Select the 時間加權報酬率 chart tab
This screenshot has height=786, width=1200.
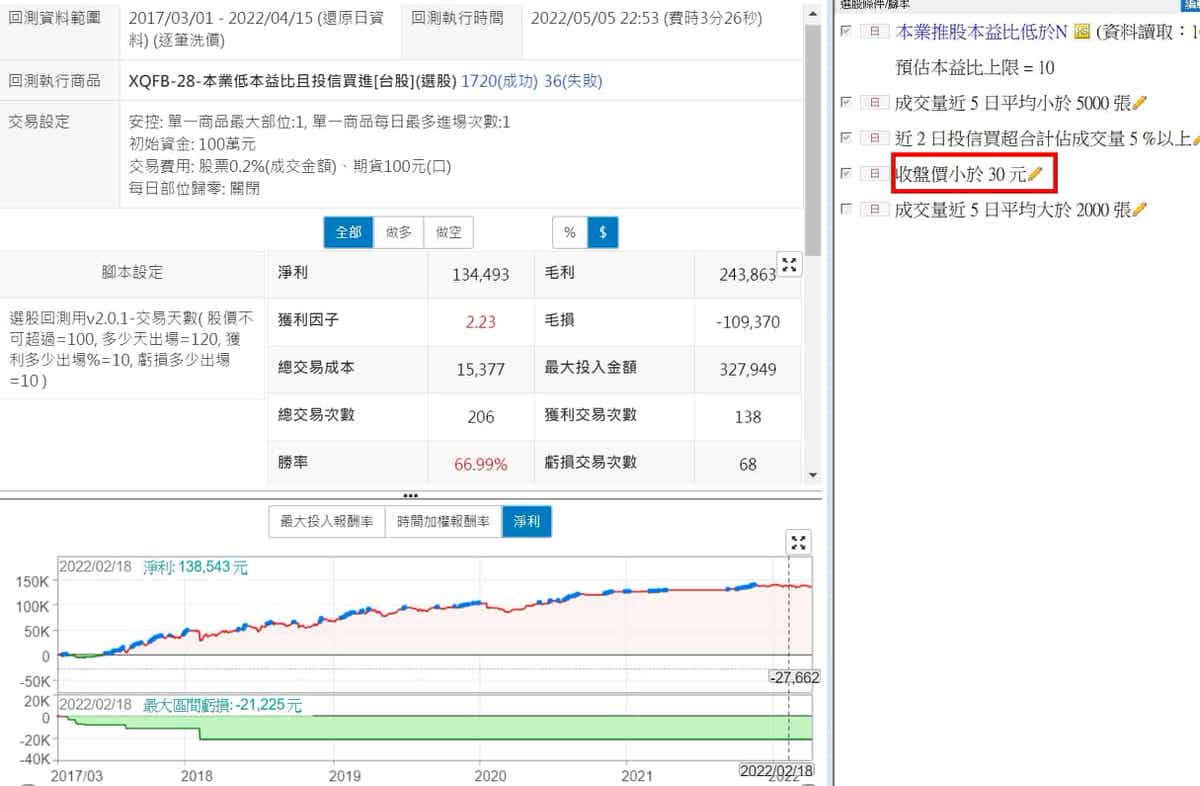pyautogui.click(x=443, y=521)
